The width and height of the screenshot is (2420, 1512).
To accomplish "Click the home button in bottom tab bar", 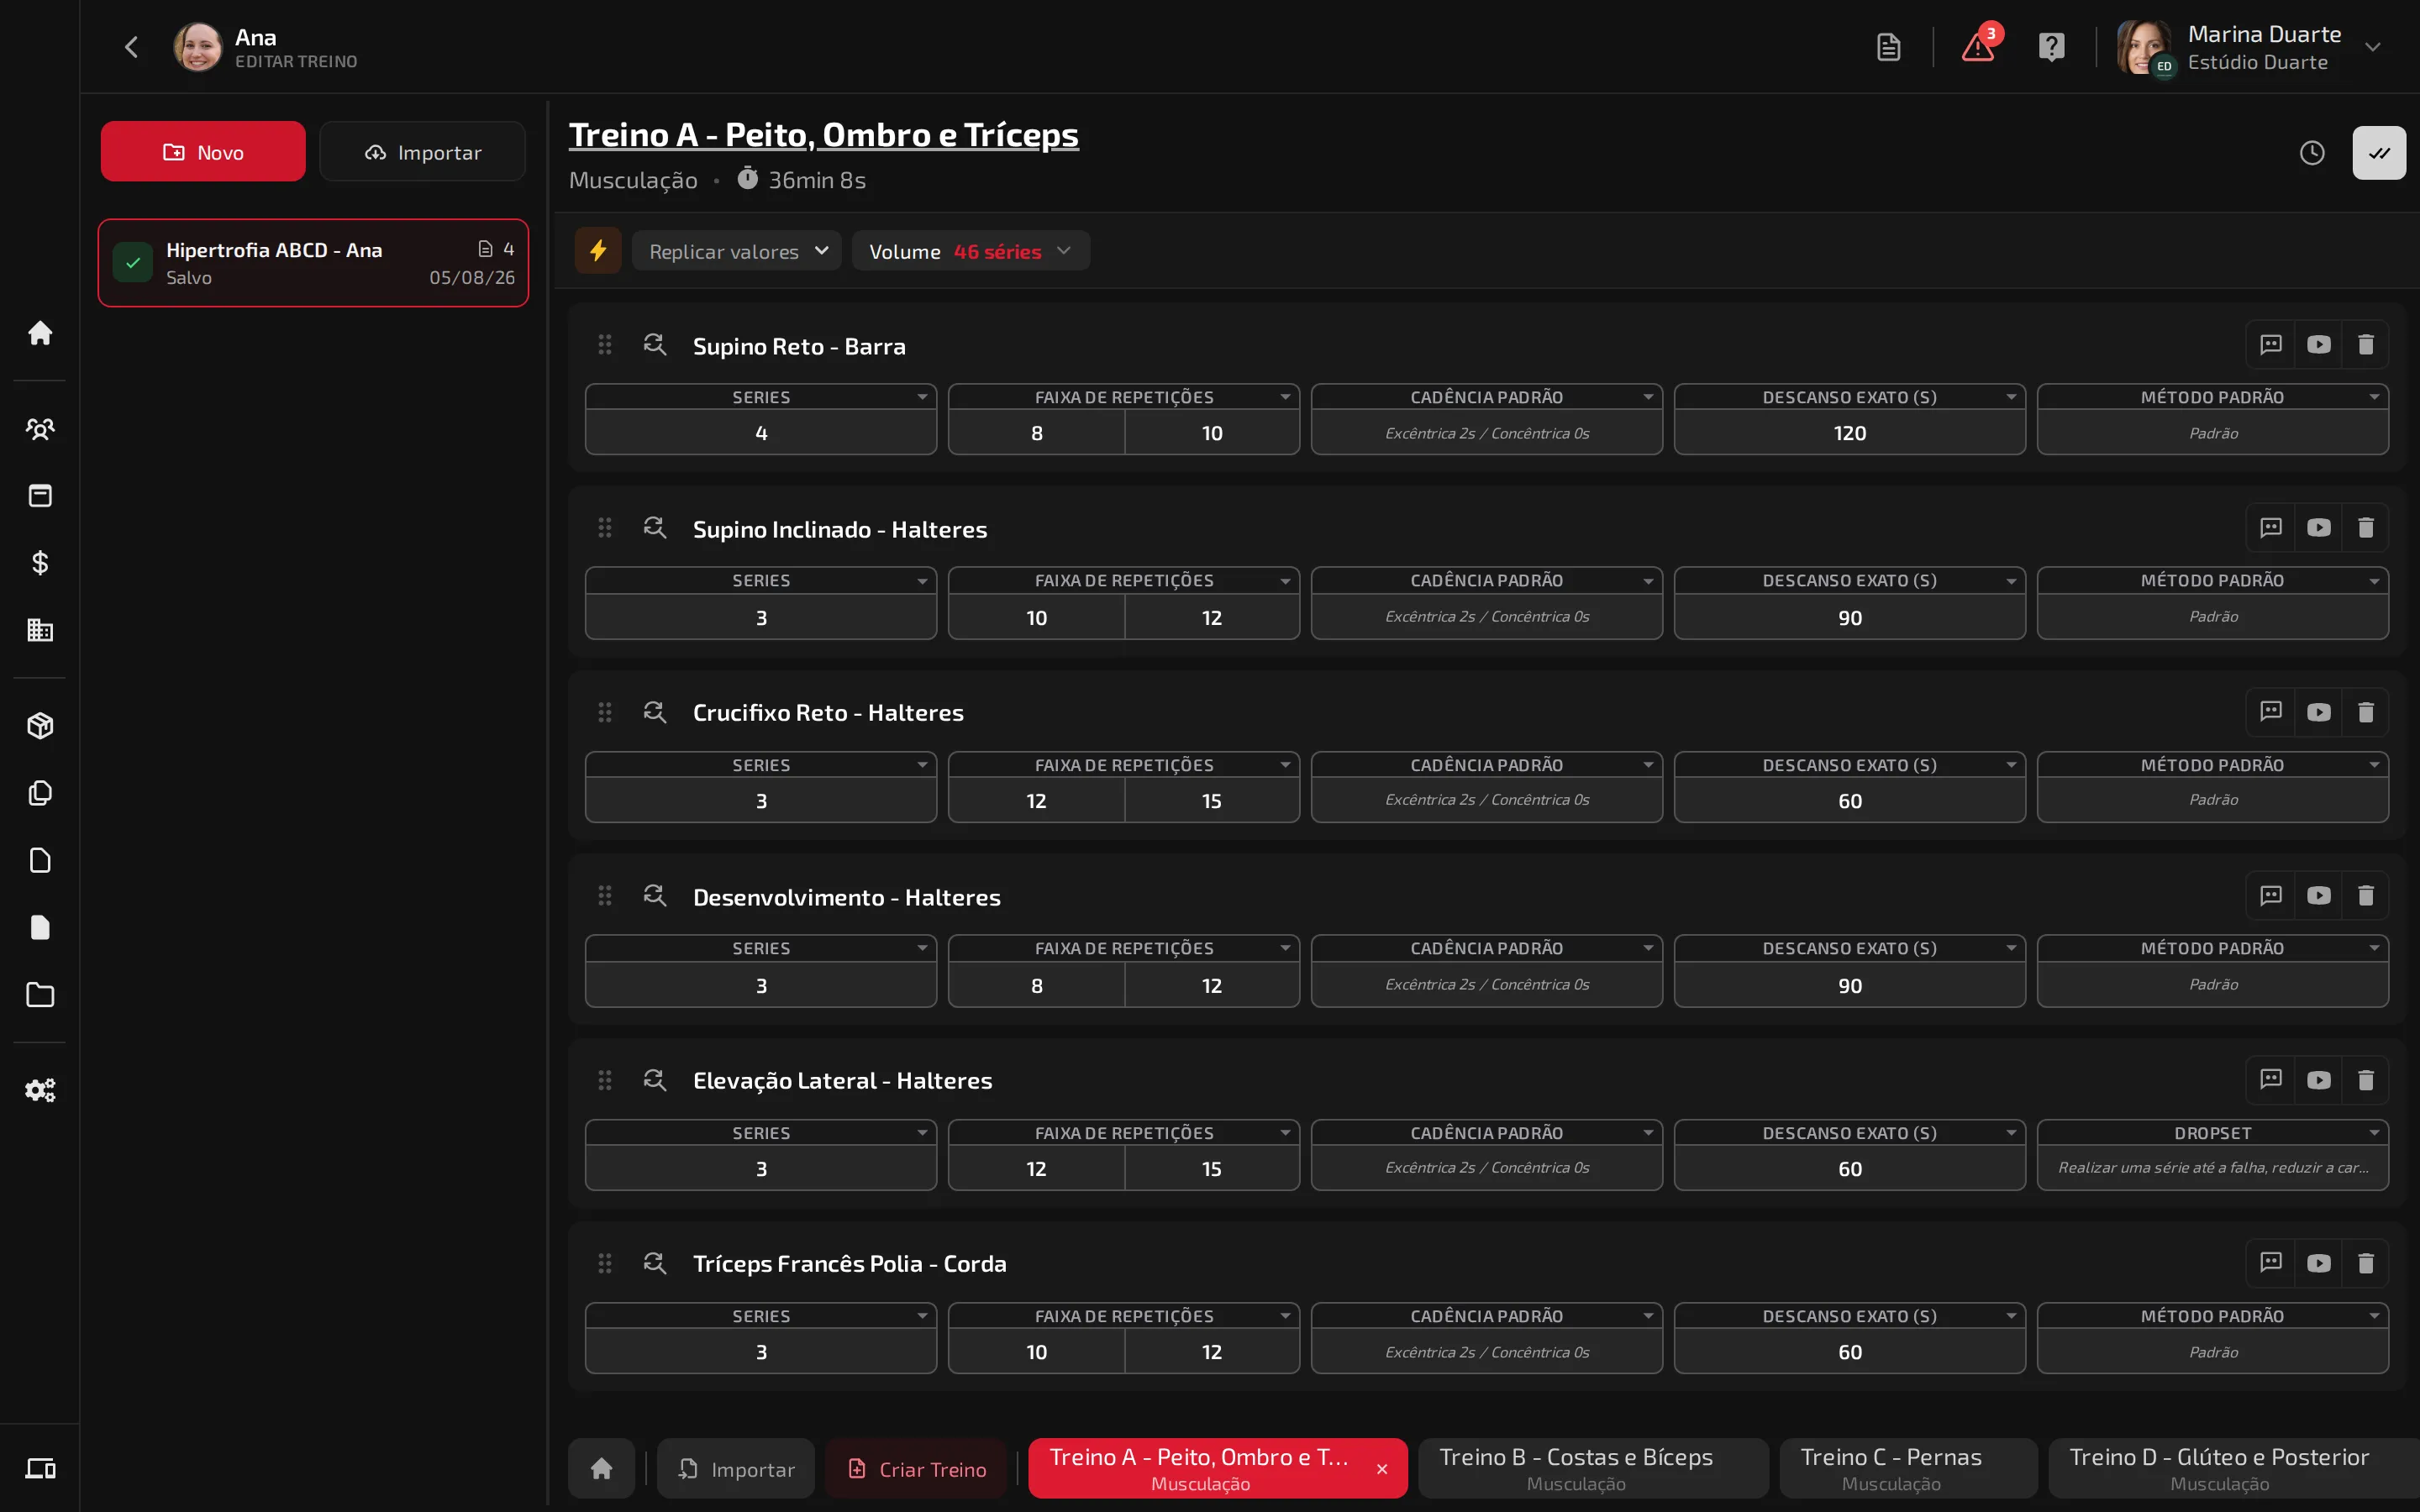I will click(x=601, y=1469).
